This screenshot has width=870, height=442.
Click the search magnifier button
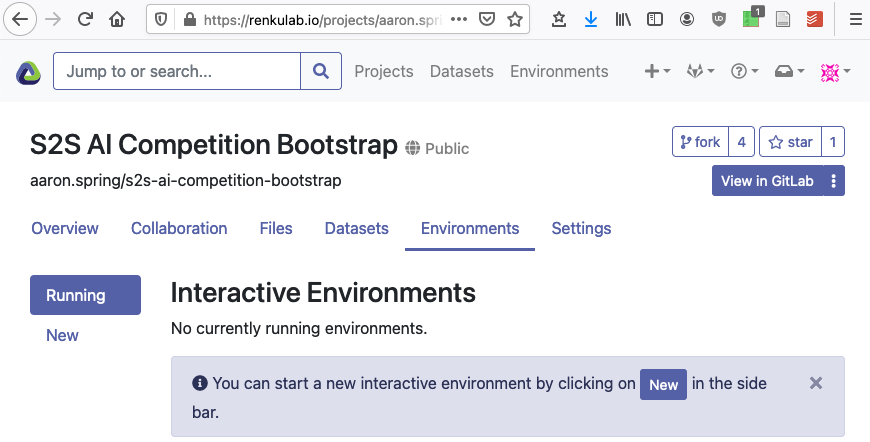coord(320,72)
